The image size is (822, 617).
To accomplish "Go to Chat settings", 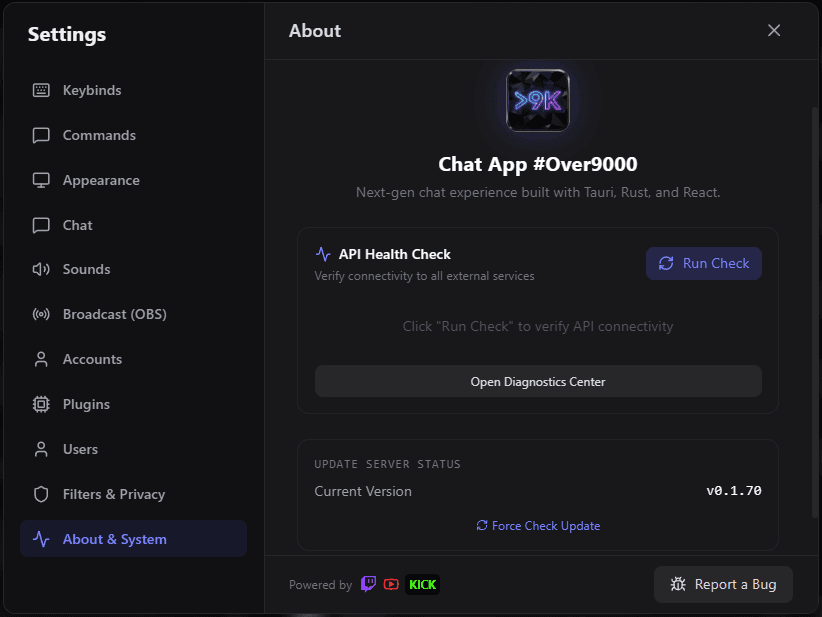I will 77,225.
